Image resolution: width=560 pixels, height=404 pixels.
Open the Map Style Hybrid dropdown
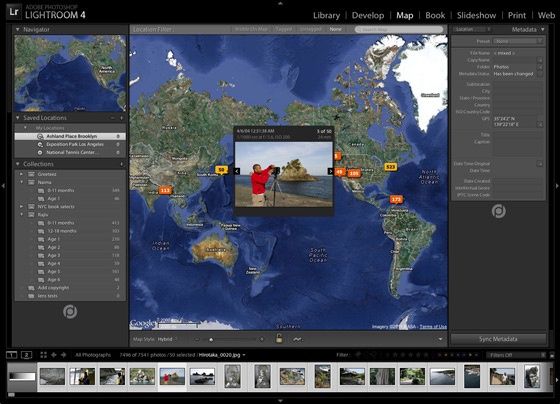coord(167,339)
